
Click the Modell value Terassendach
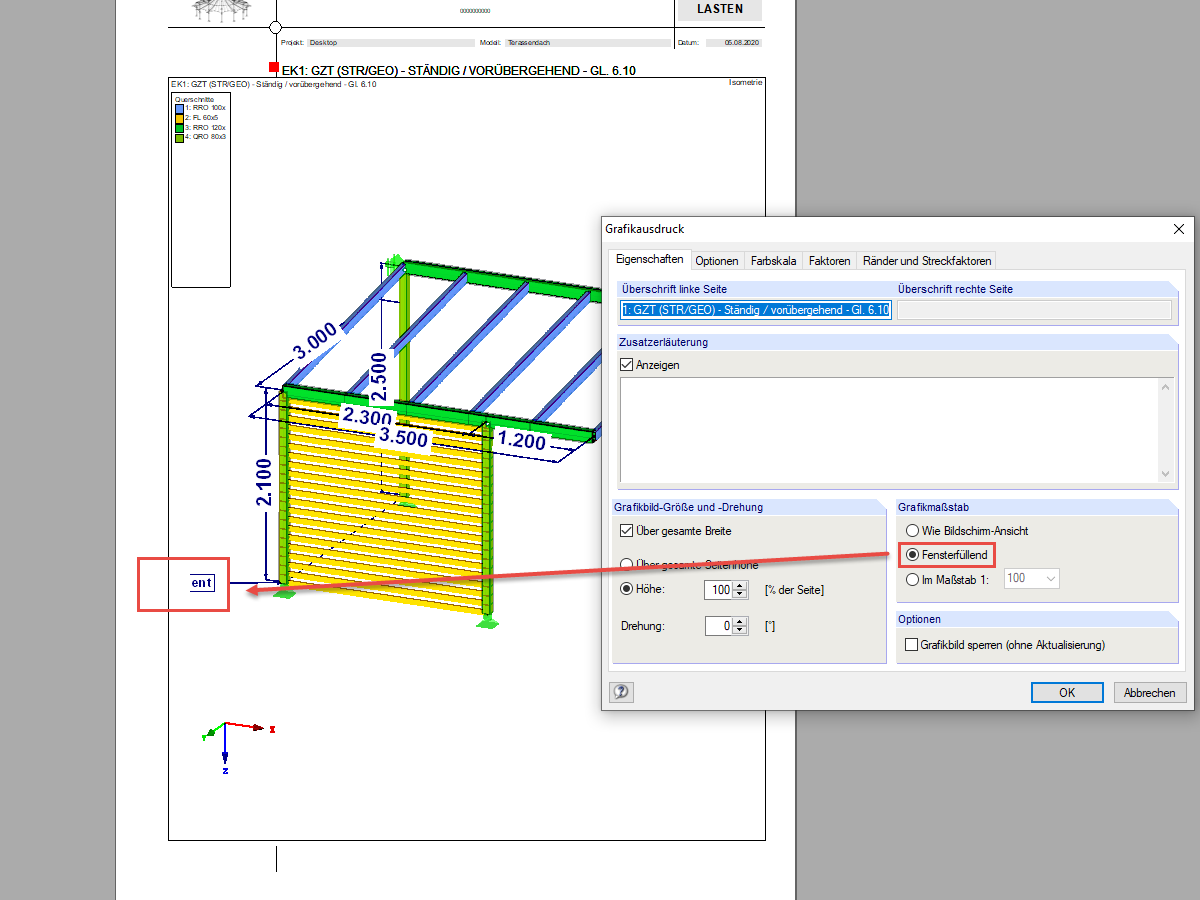pyautogui.click(x=529, y=43)
